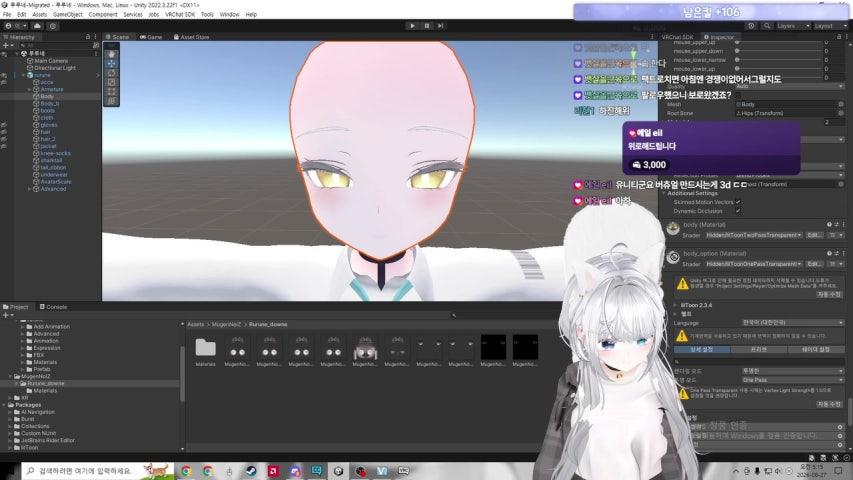Click the Hierarchy panel lock icon
The width and height of the screenshot is (853, 480).
[88, 37]
